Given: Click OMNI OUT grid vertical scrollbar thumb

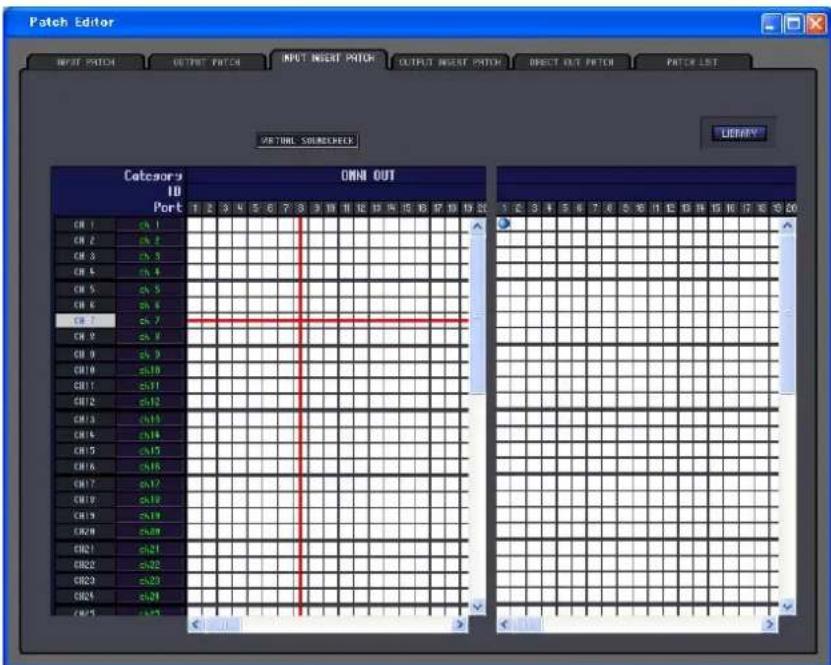Looking at the screenshot, I should point(478,314).
